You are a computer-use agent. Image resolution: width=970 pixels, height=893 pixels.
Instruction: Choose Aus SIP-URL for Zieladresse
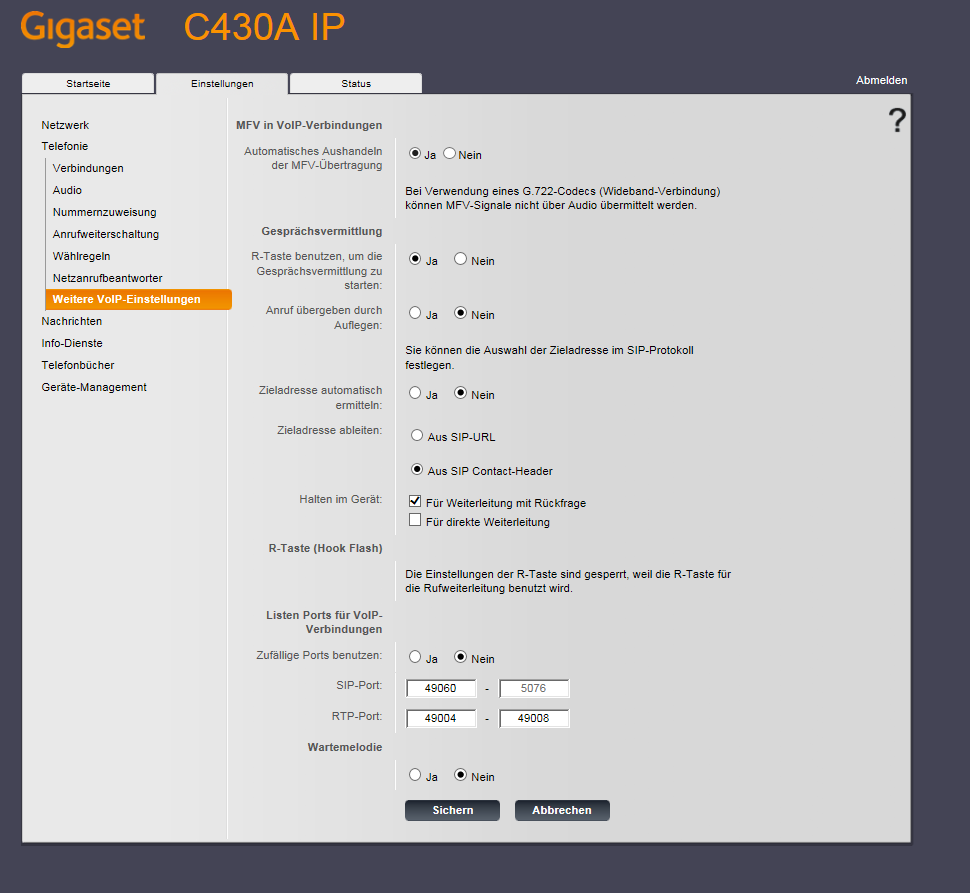pyautogui.click(x=417, y=435)
